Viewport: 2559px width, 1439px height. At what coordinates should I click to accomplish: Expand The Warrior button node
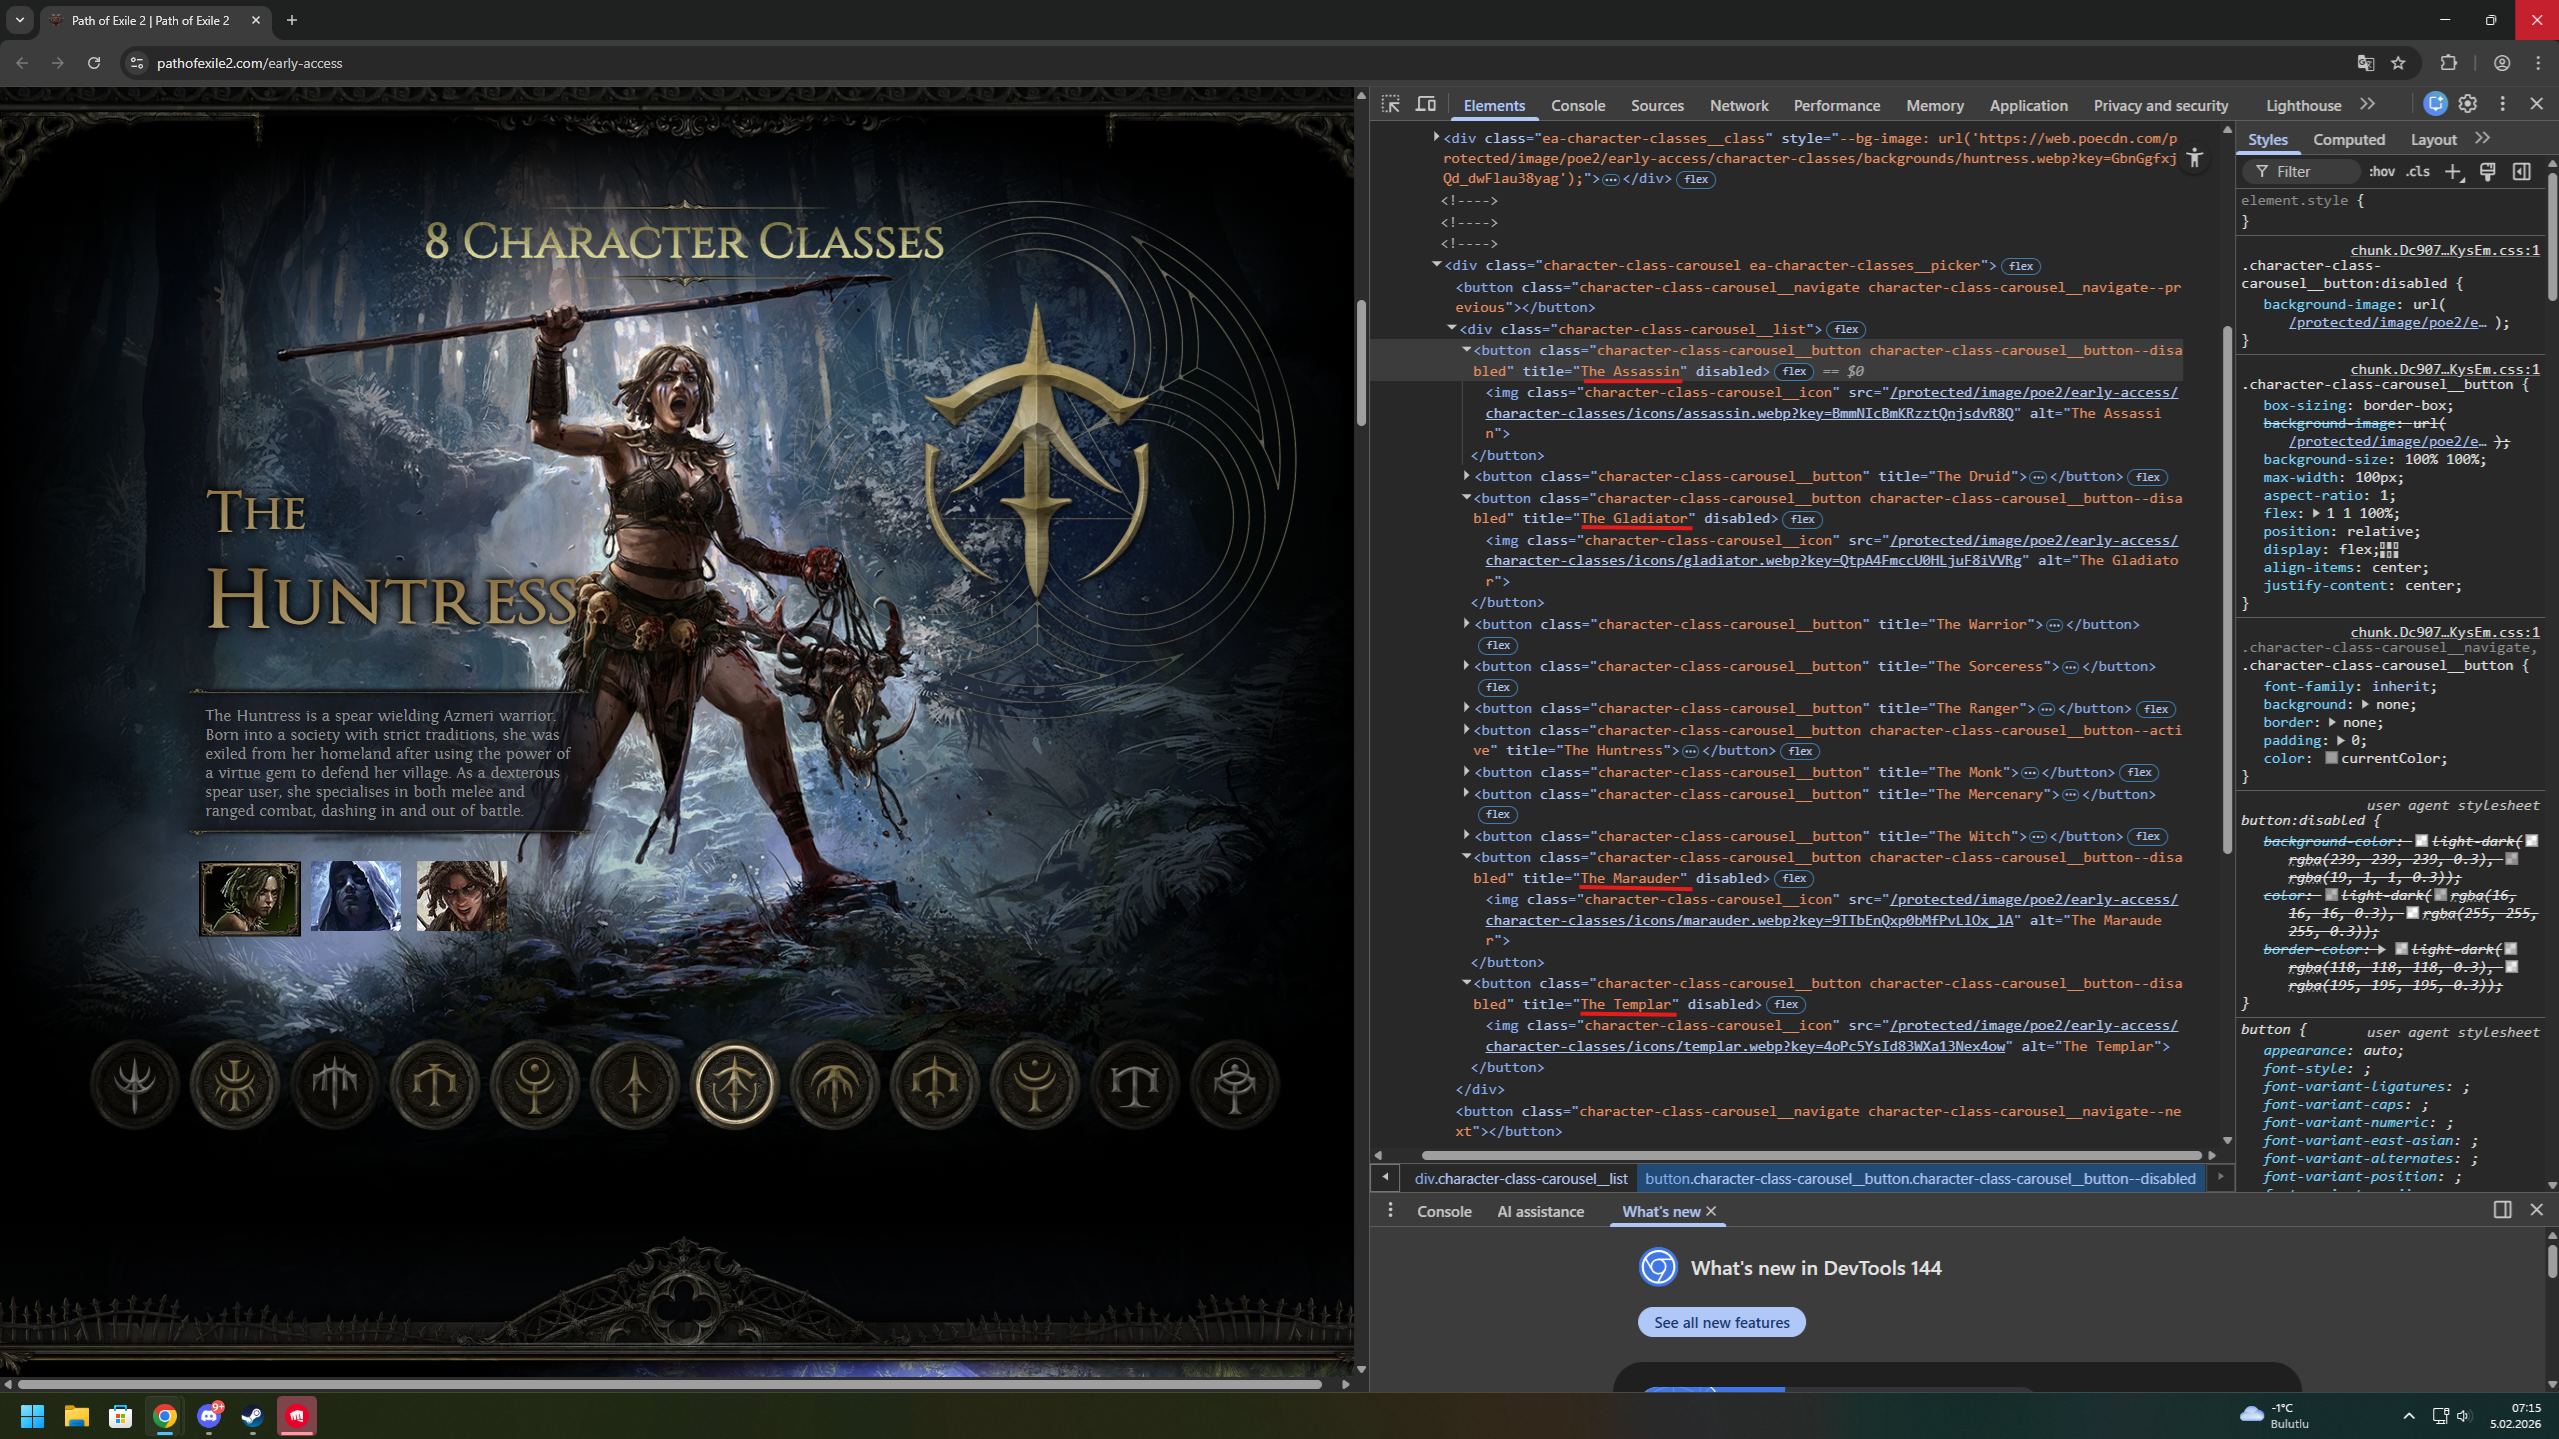(x=1466, y=624)
